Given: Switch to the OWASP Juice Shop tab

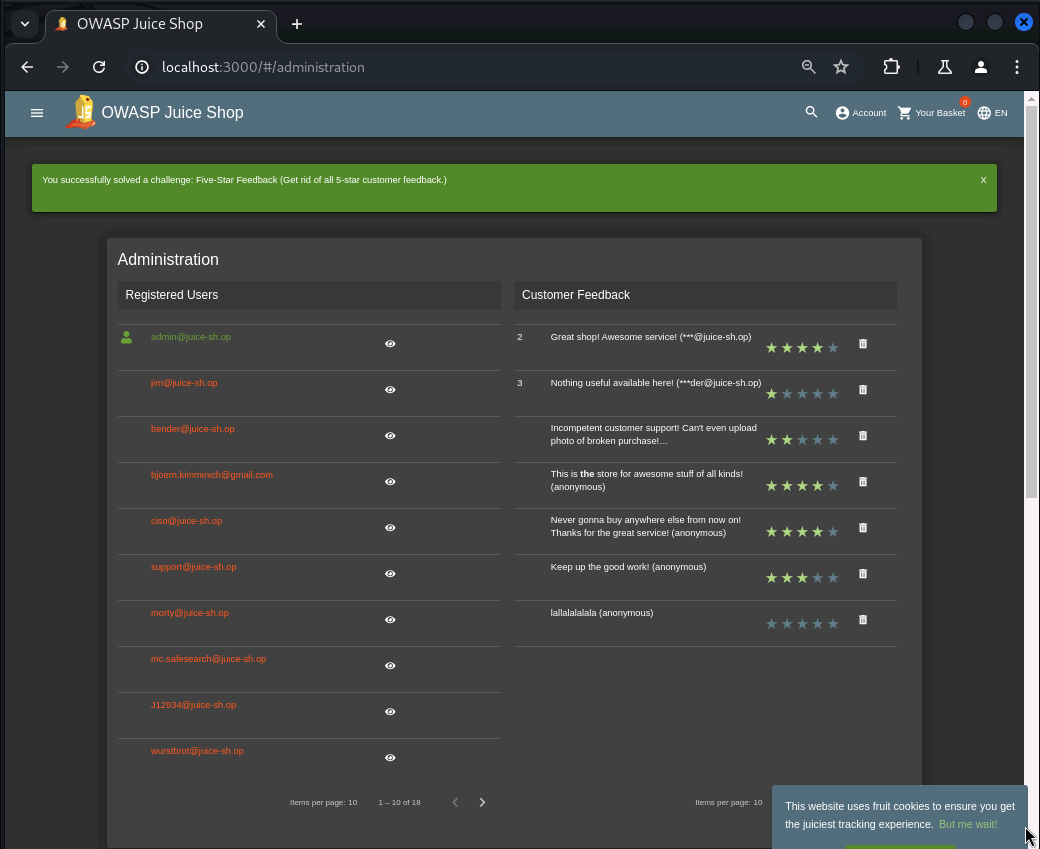Looking at the screenshot, I should [x=161, y=25].
